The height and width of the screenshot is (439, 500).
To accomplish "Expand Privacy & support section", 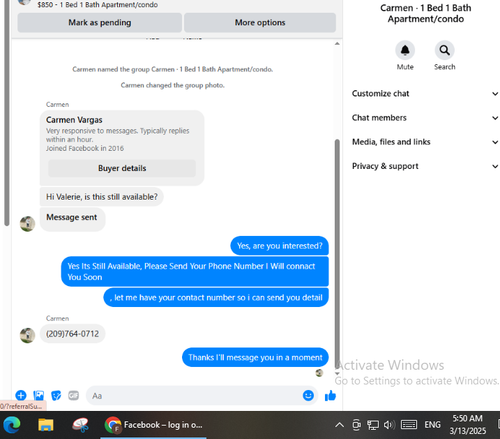I will pyautogui.click(x=425, y=166).
